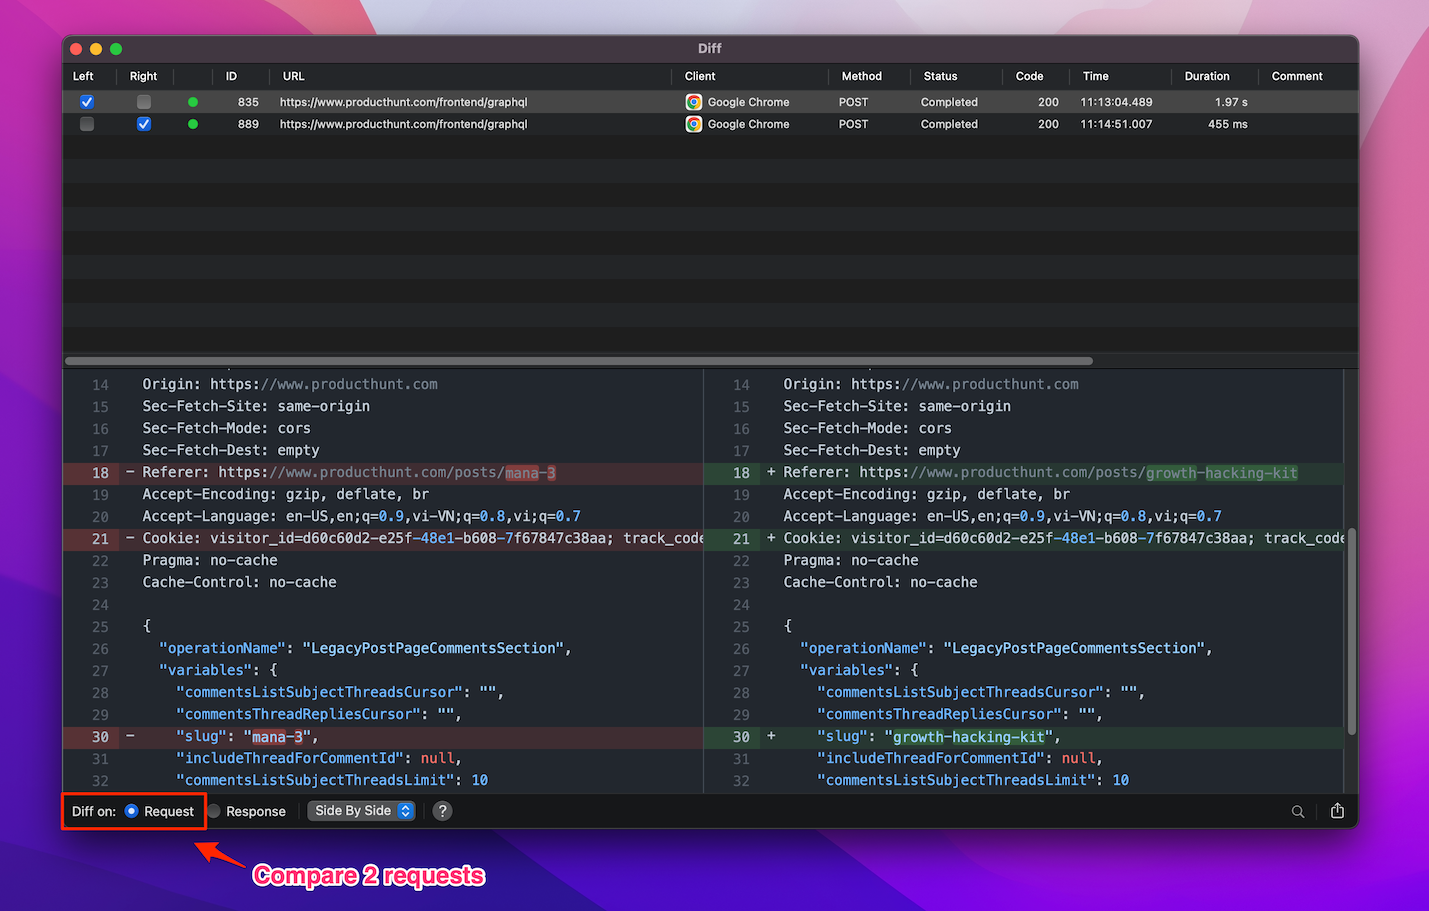Click the right slug "growth-hacking-kit" line
Image resolution: width=1429 pixels, height=911 pixels.
1025,737
